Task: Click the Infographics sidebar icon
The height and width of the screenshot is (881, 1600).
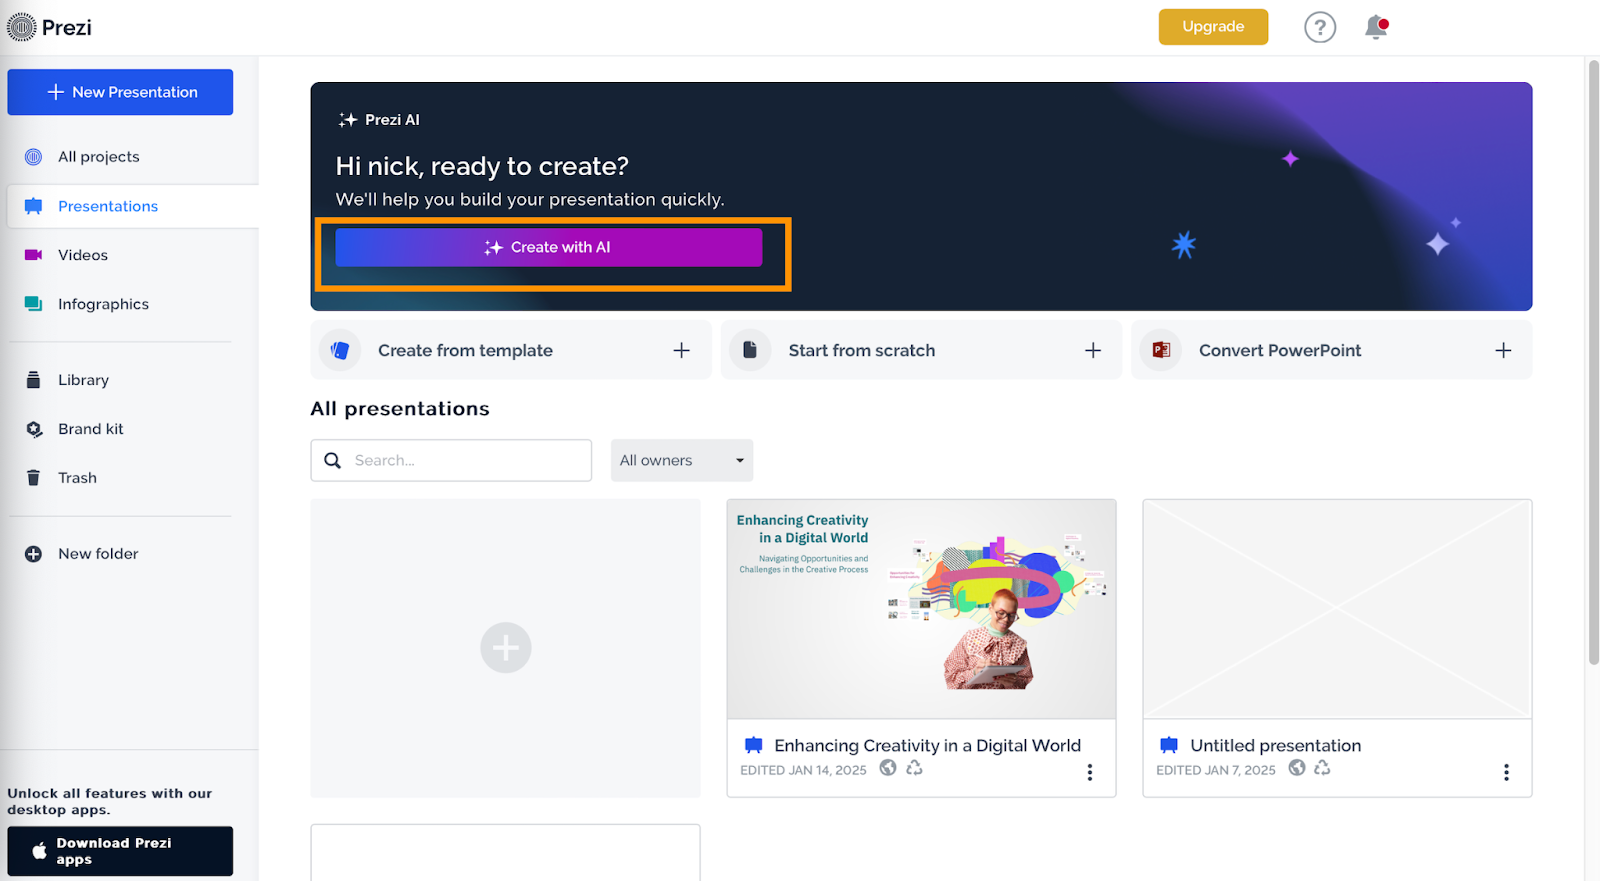Action: pyautogui.click(x=33, y=304)
